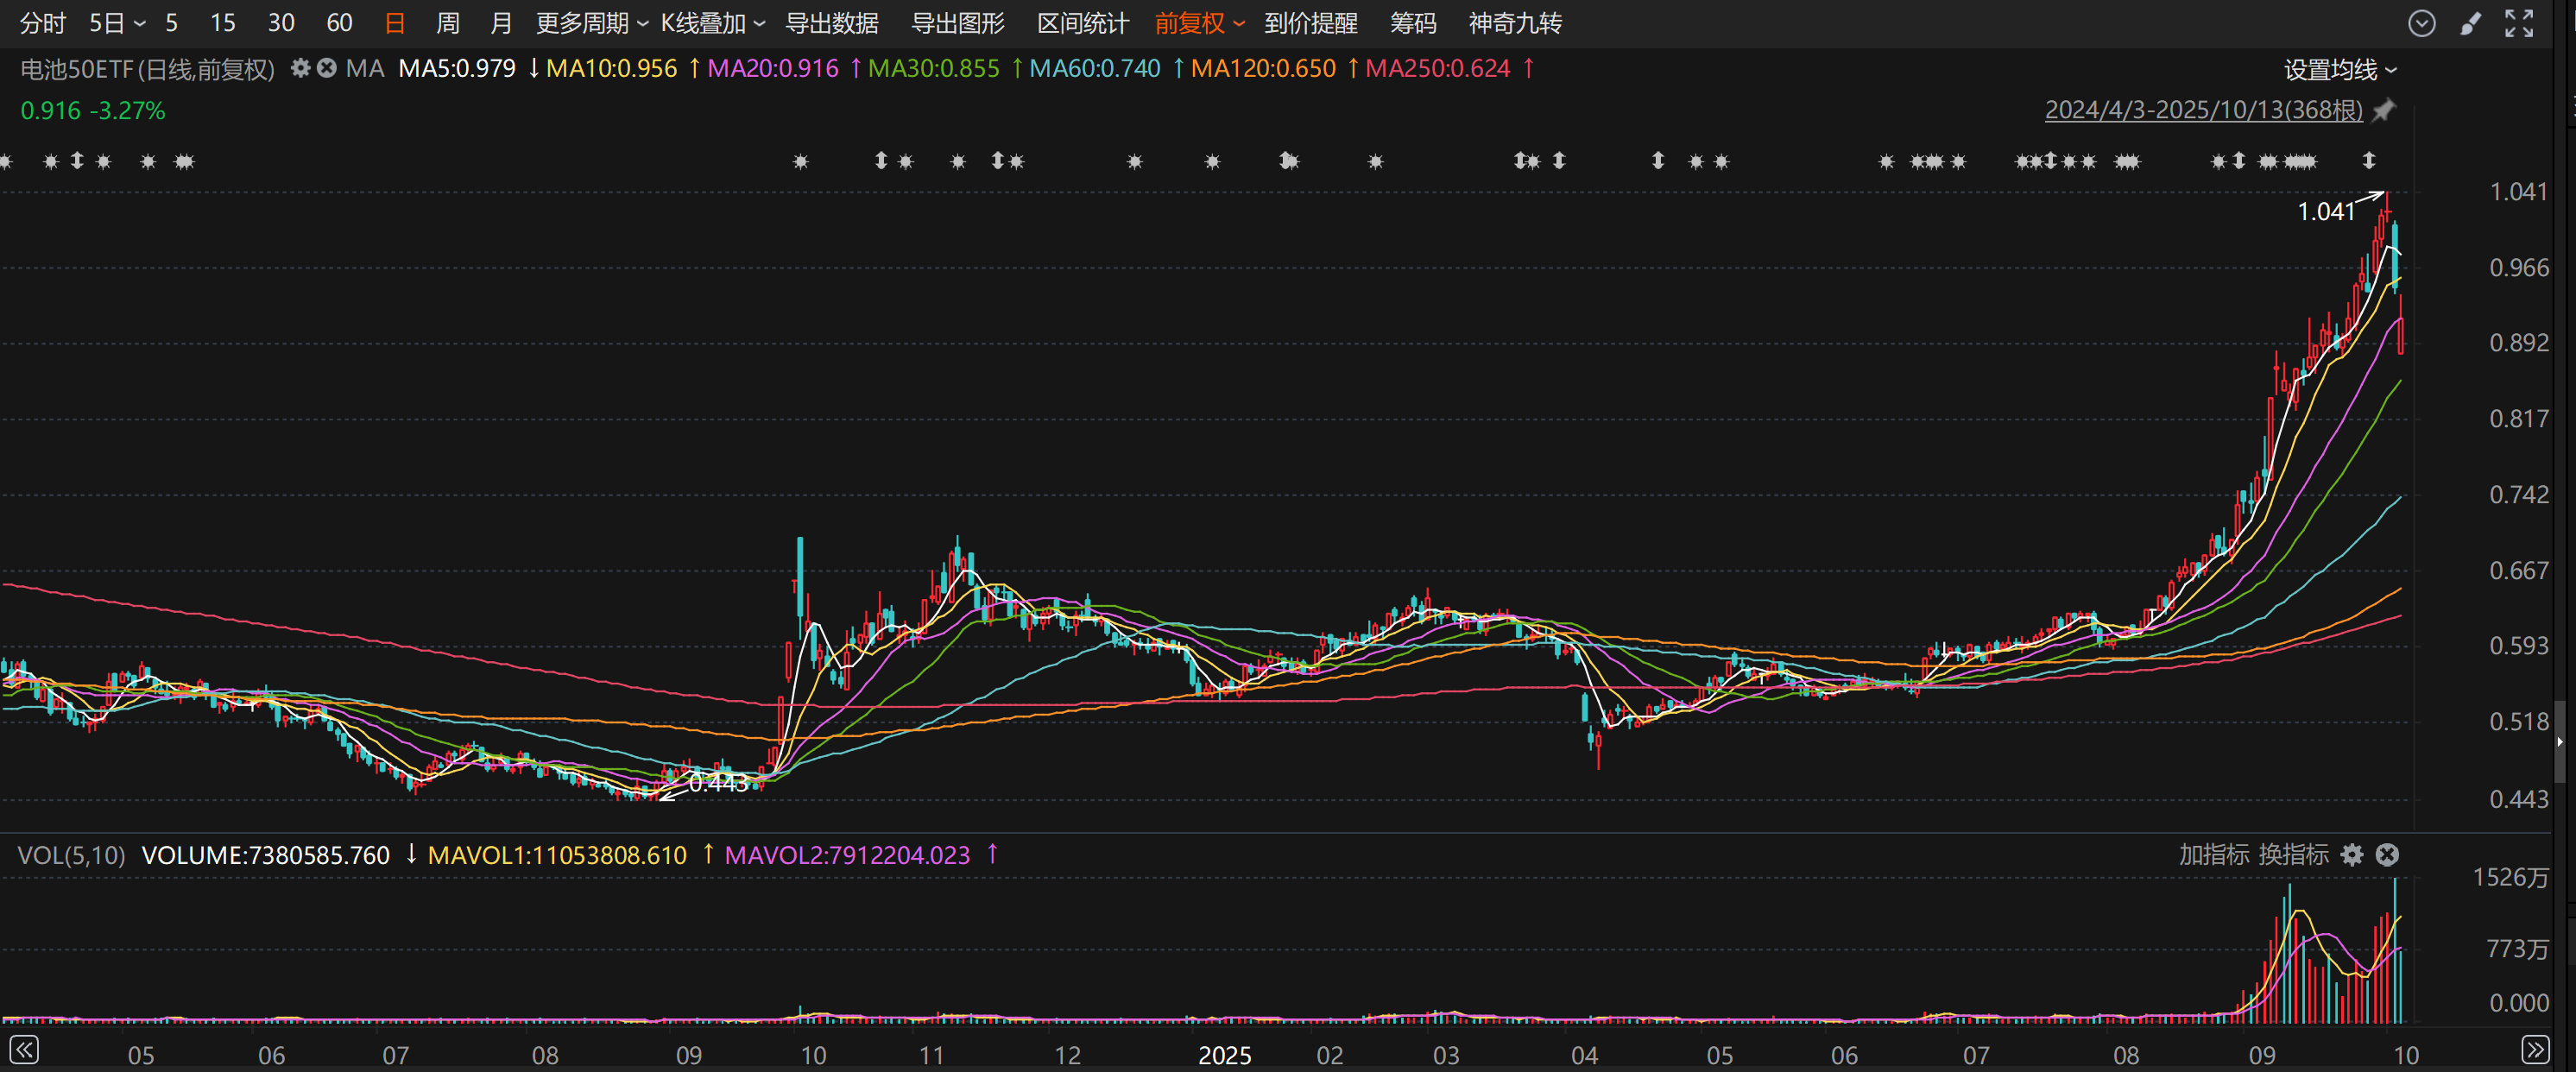This screenshot has height=1072, width=2576.
Task: Expand the 设置均线 dropdown
Action: 2340,70
